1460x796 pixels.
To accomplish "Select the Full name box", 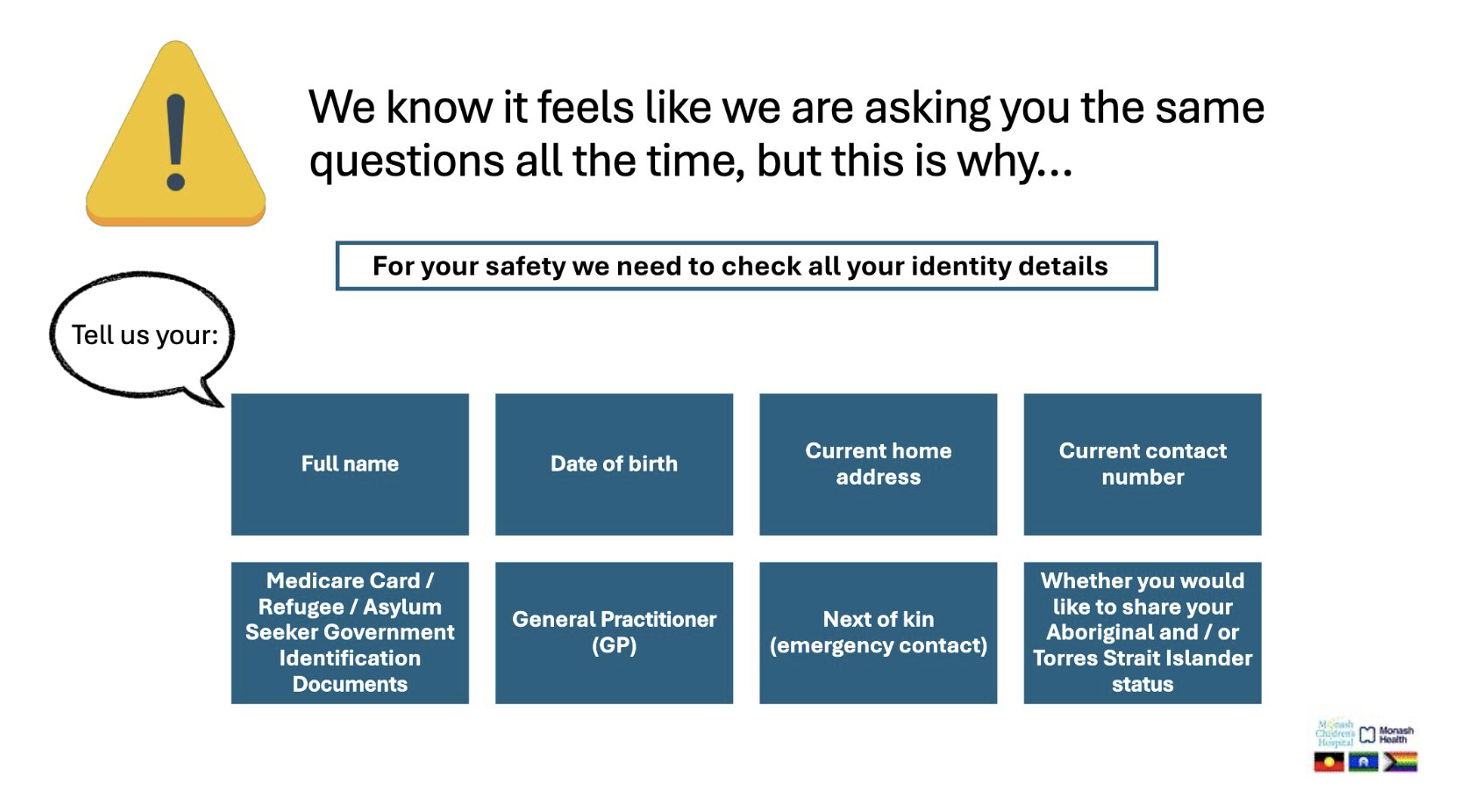I will (350, 464).
